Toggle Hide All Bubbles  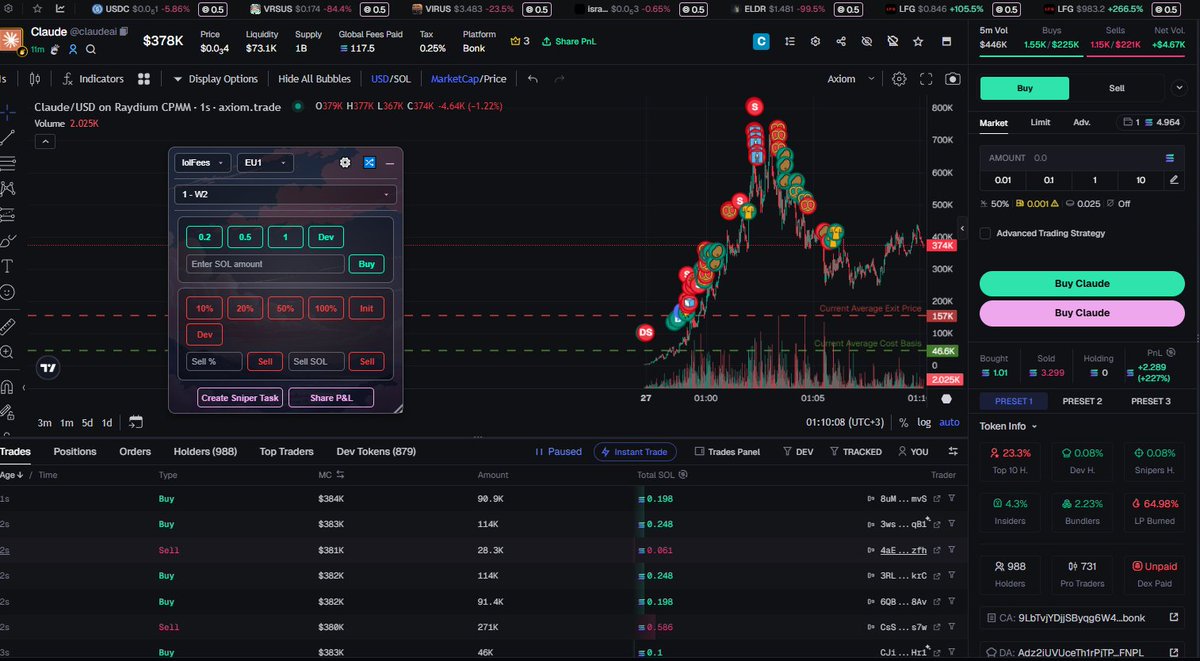pos(315,79)
